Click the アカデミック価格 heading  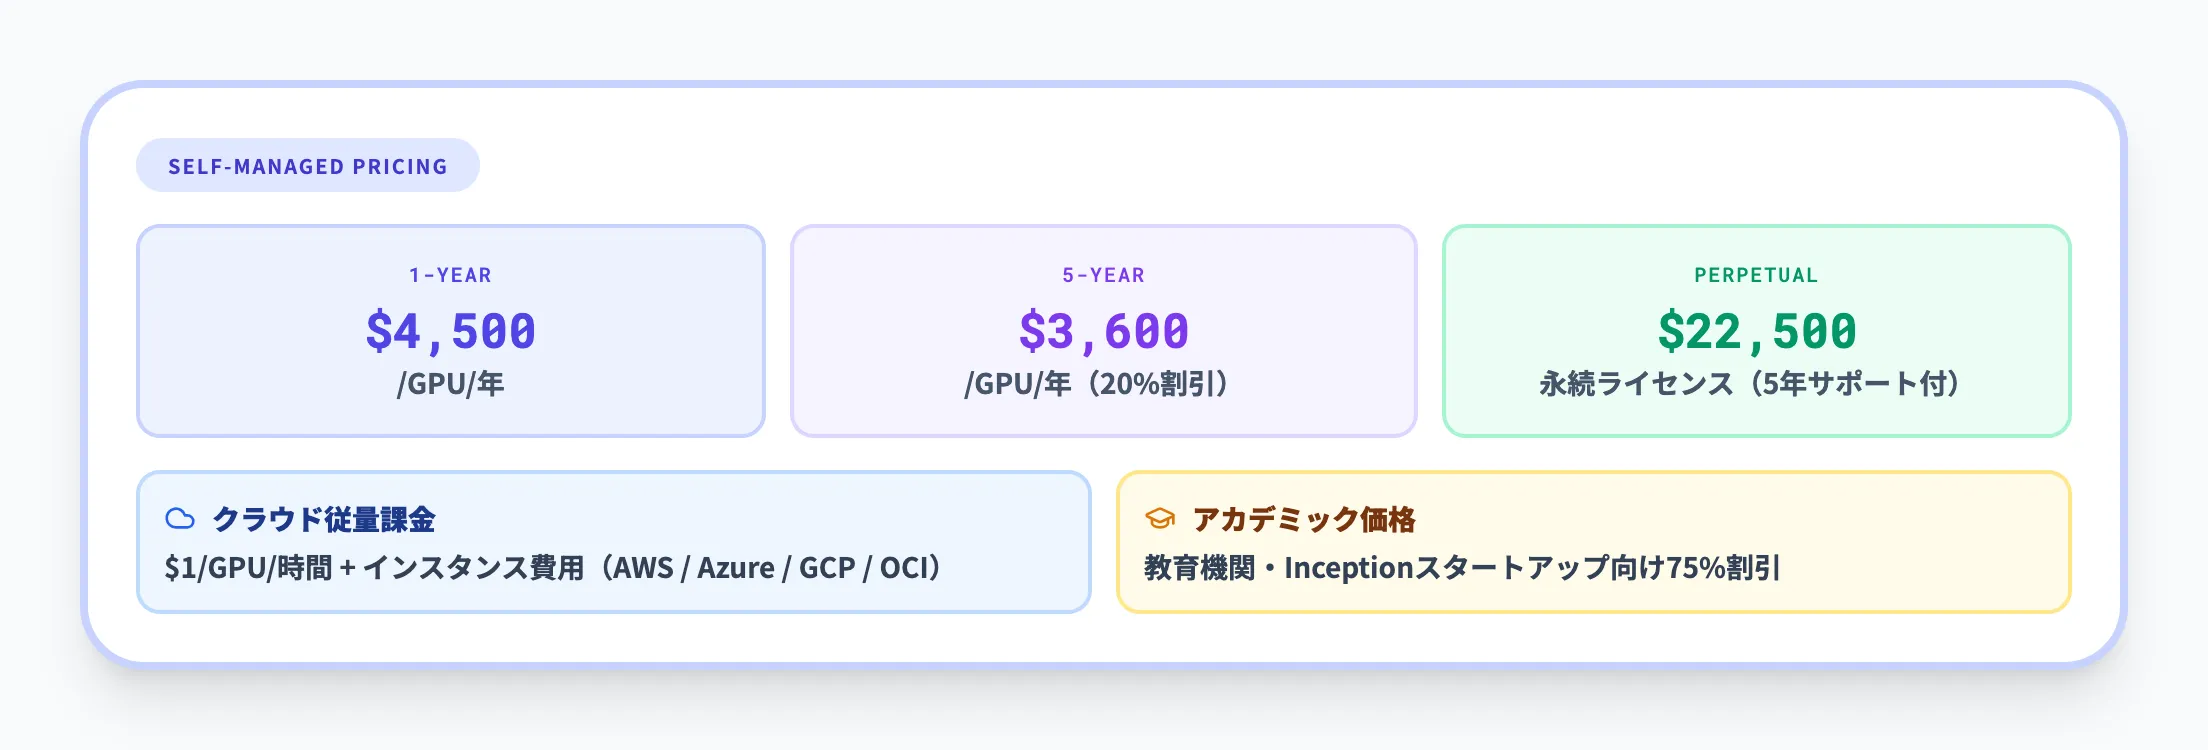pyautogui.click(x=1304, y=519)
